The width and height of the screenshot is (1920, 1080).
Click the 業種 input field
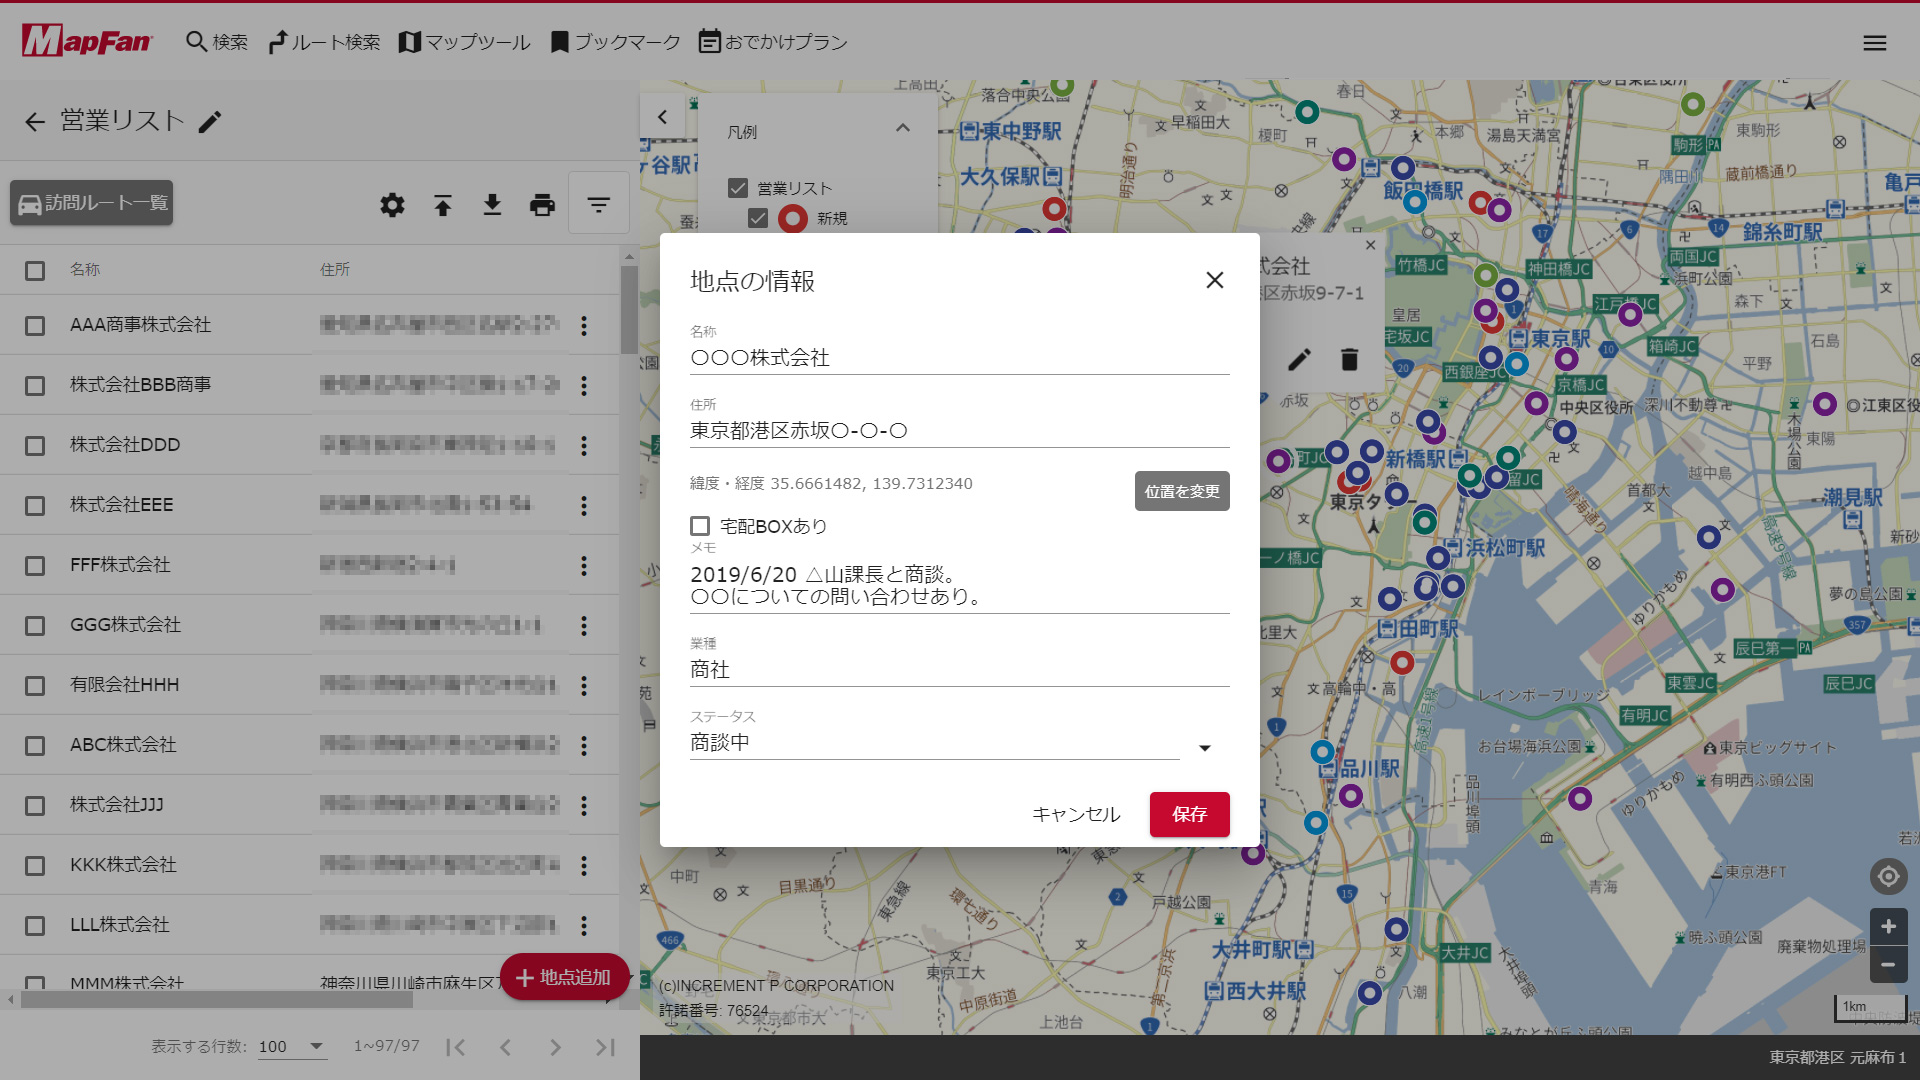click(960, 670)
